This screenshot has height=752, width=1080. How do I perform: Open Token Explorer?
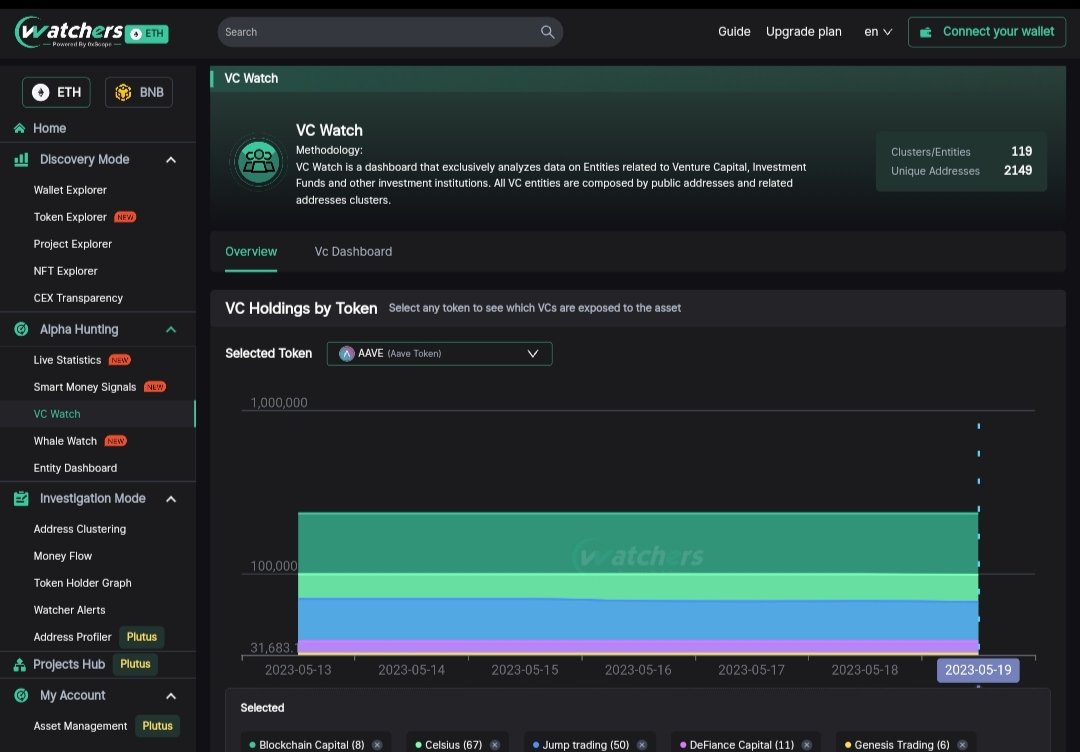point(70,217)
